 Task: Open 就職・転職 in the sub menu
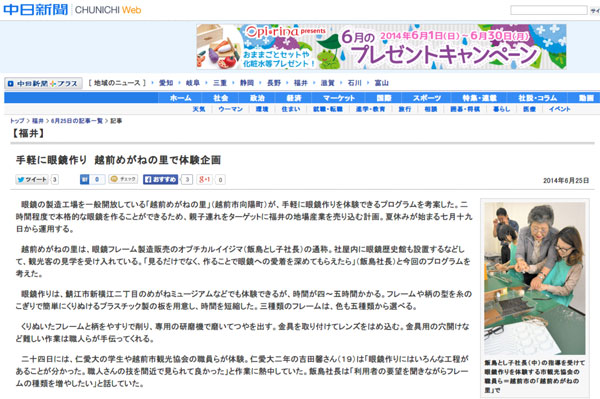pyautogui.click(x=328, y=109)
